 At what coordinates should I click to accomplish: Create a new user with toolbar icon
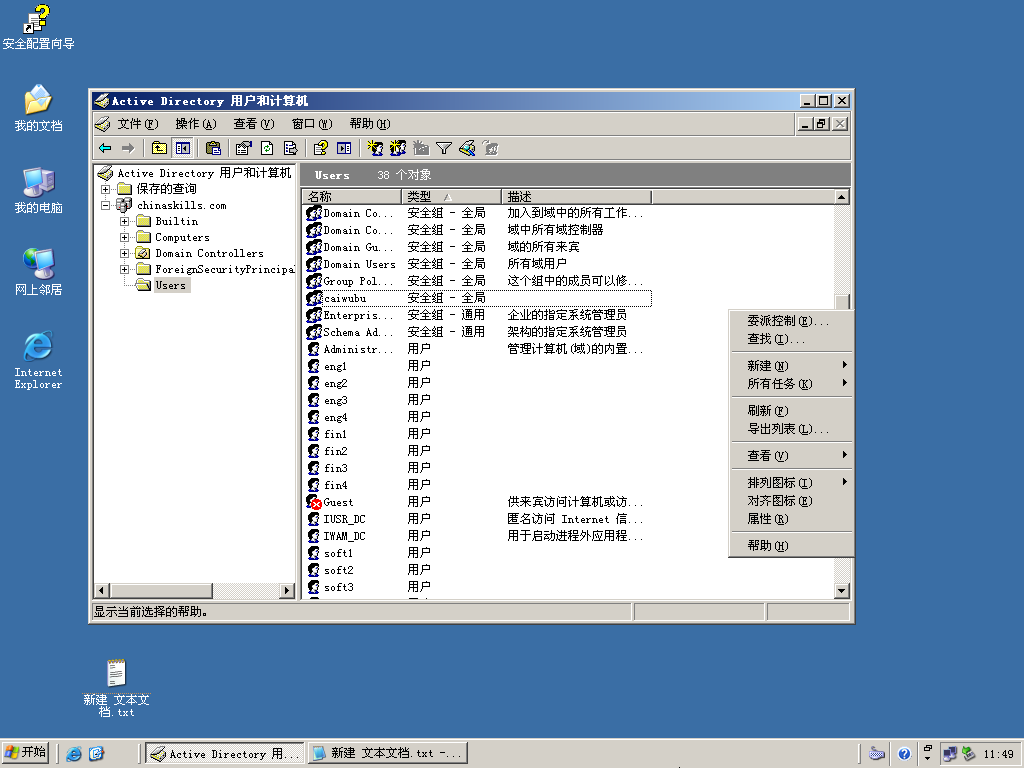tap(374, 148)
